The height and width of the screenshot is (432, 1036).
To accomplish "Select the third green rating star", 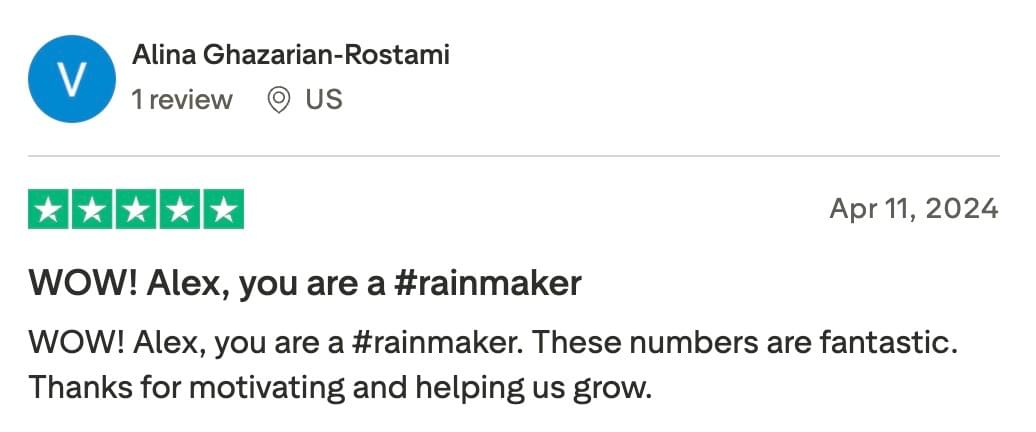I will pyautogui.click(x=135, y=209).
